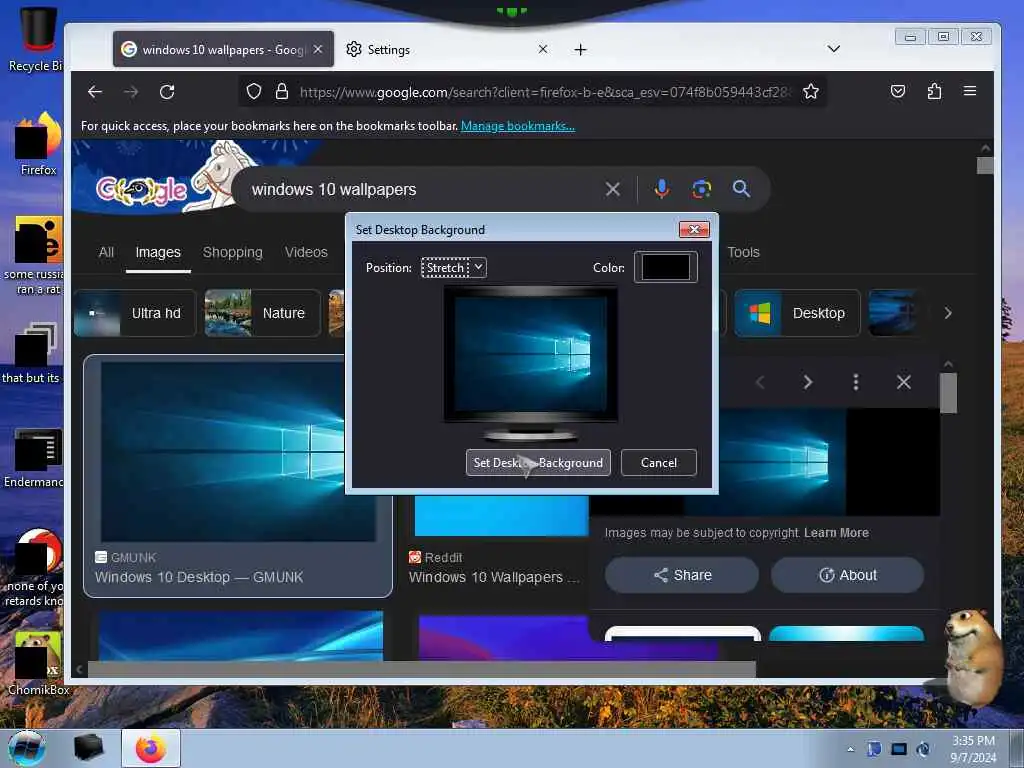Screen dimensions: 1024x768
Task: Click the Share button
Action: (x=682, y=575)
